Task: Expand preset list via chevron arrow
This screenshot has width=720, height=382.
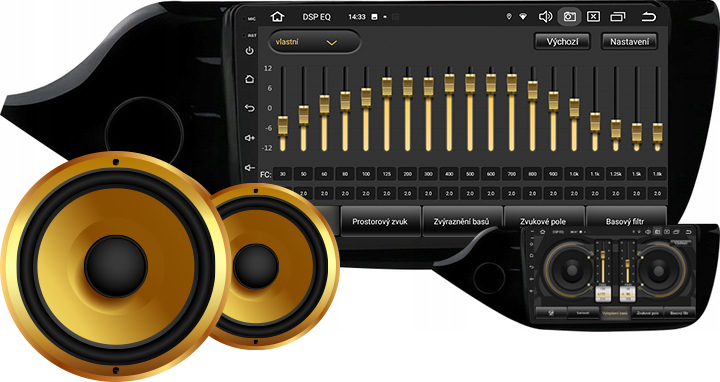Action: pos(332,43)
